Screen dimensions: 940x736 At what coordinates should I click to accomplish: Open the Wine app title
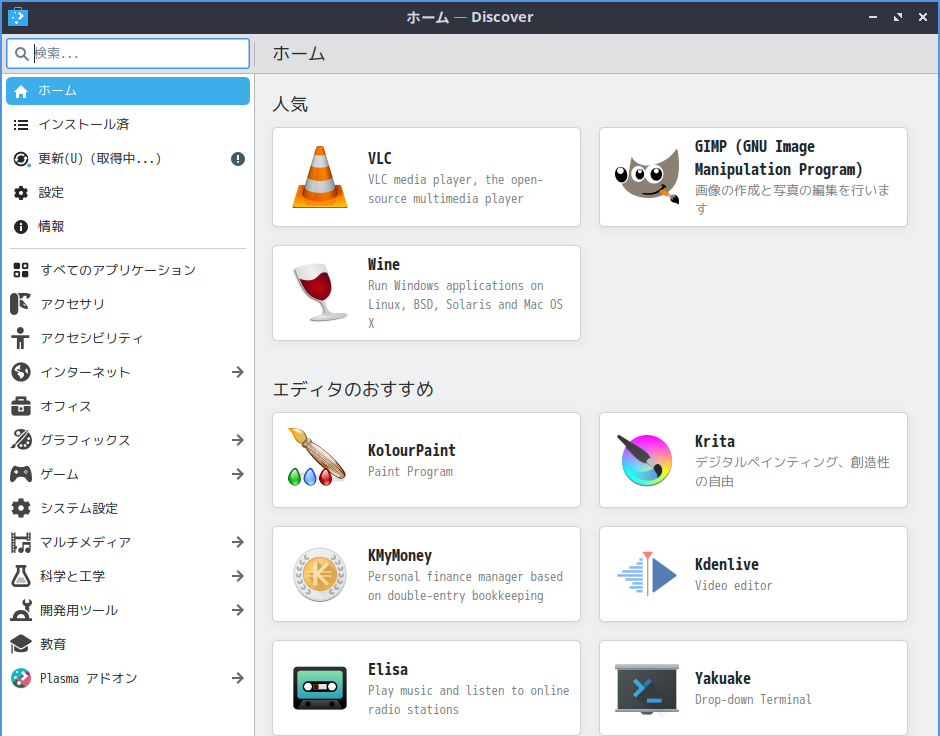[384, 264]
